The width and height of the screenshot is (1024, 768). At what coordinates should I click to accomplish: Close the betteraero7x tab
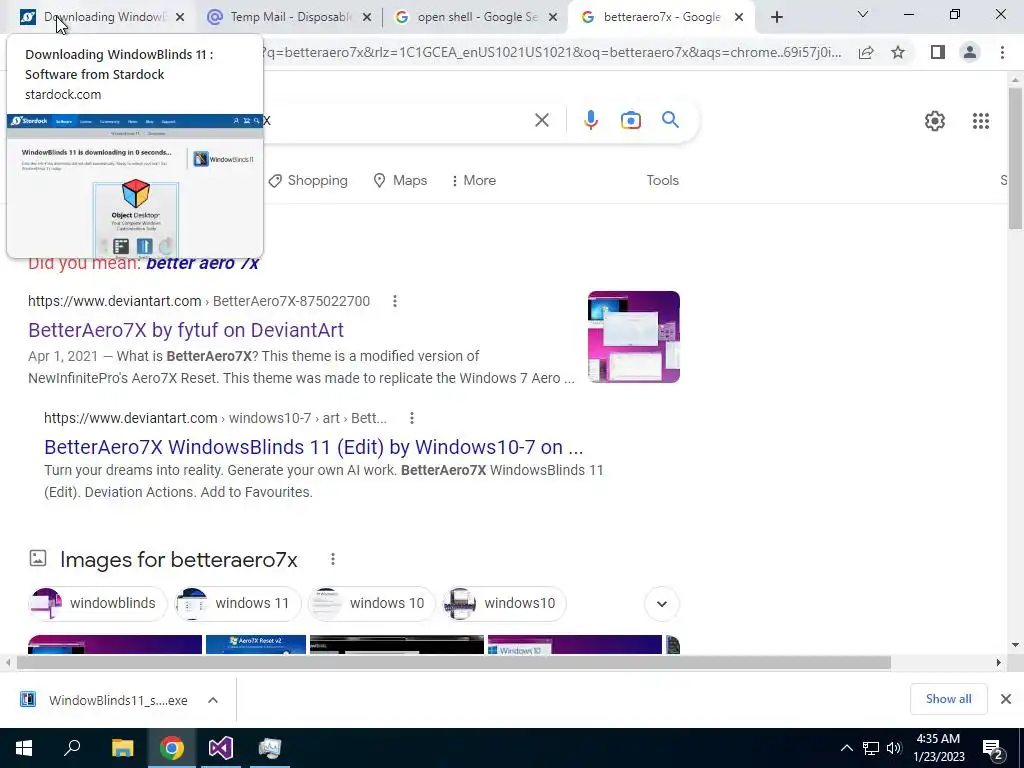click(739, 18)
